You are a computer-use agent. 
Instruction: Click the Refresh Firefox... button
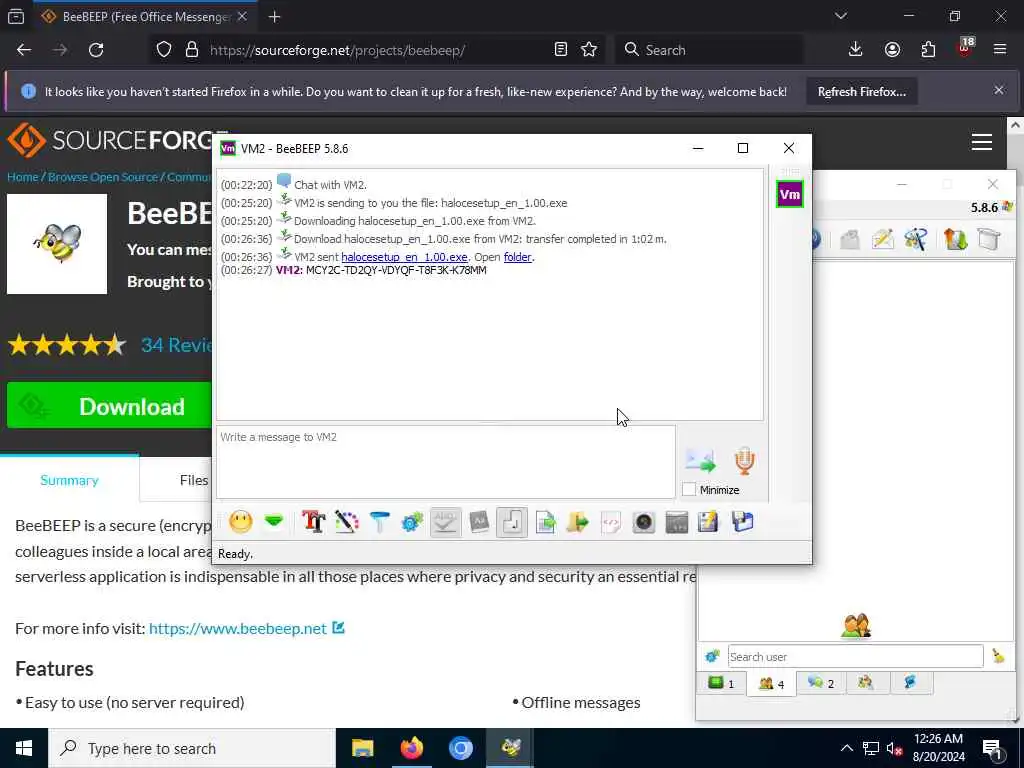tap(861, 92)
